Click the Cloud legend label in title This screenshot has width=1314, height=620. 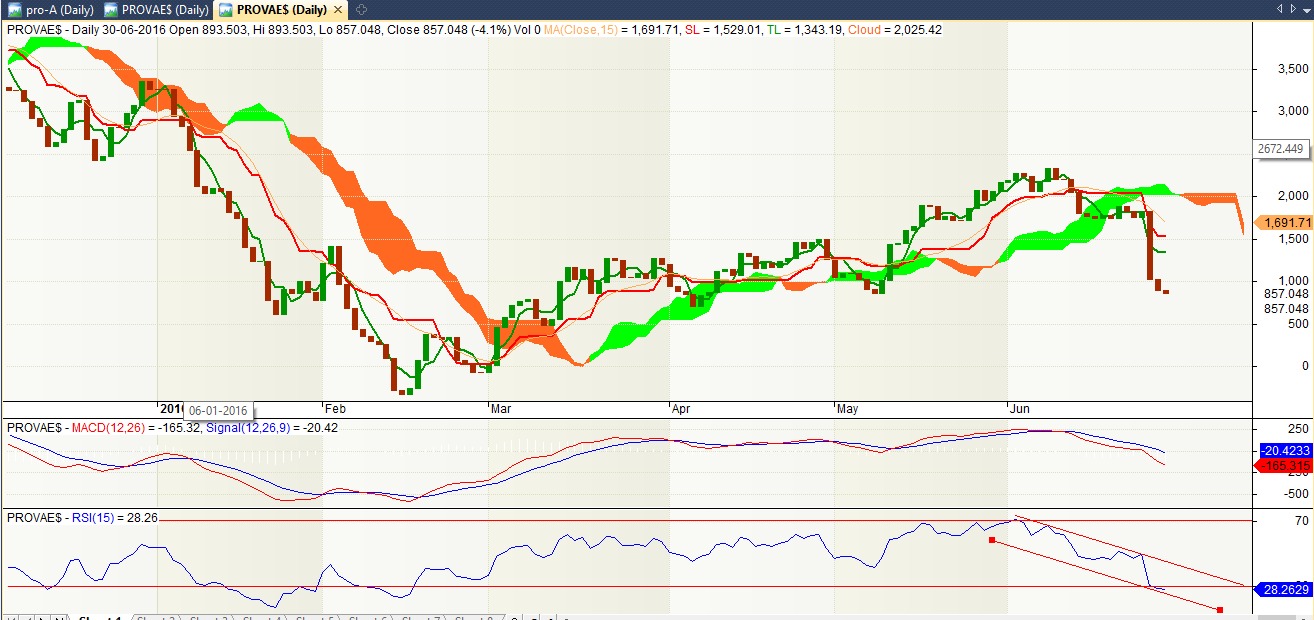[x=864, y=30]
